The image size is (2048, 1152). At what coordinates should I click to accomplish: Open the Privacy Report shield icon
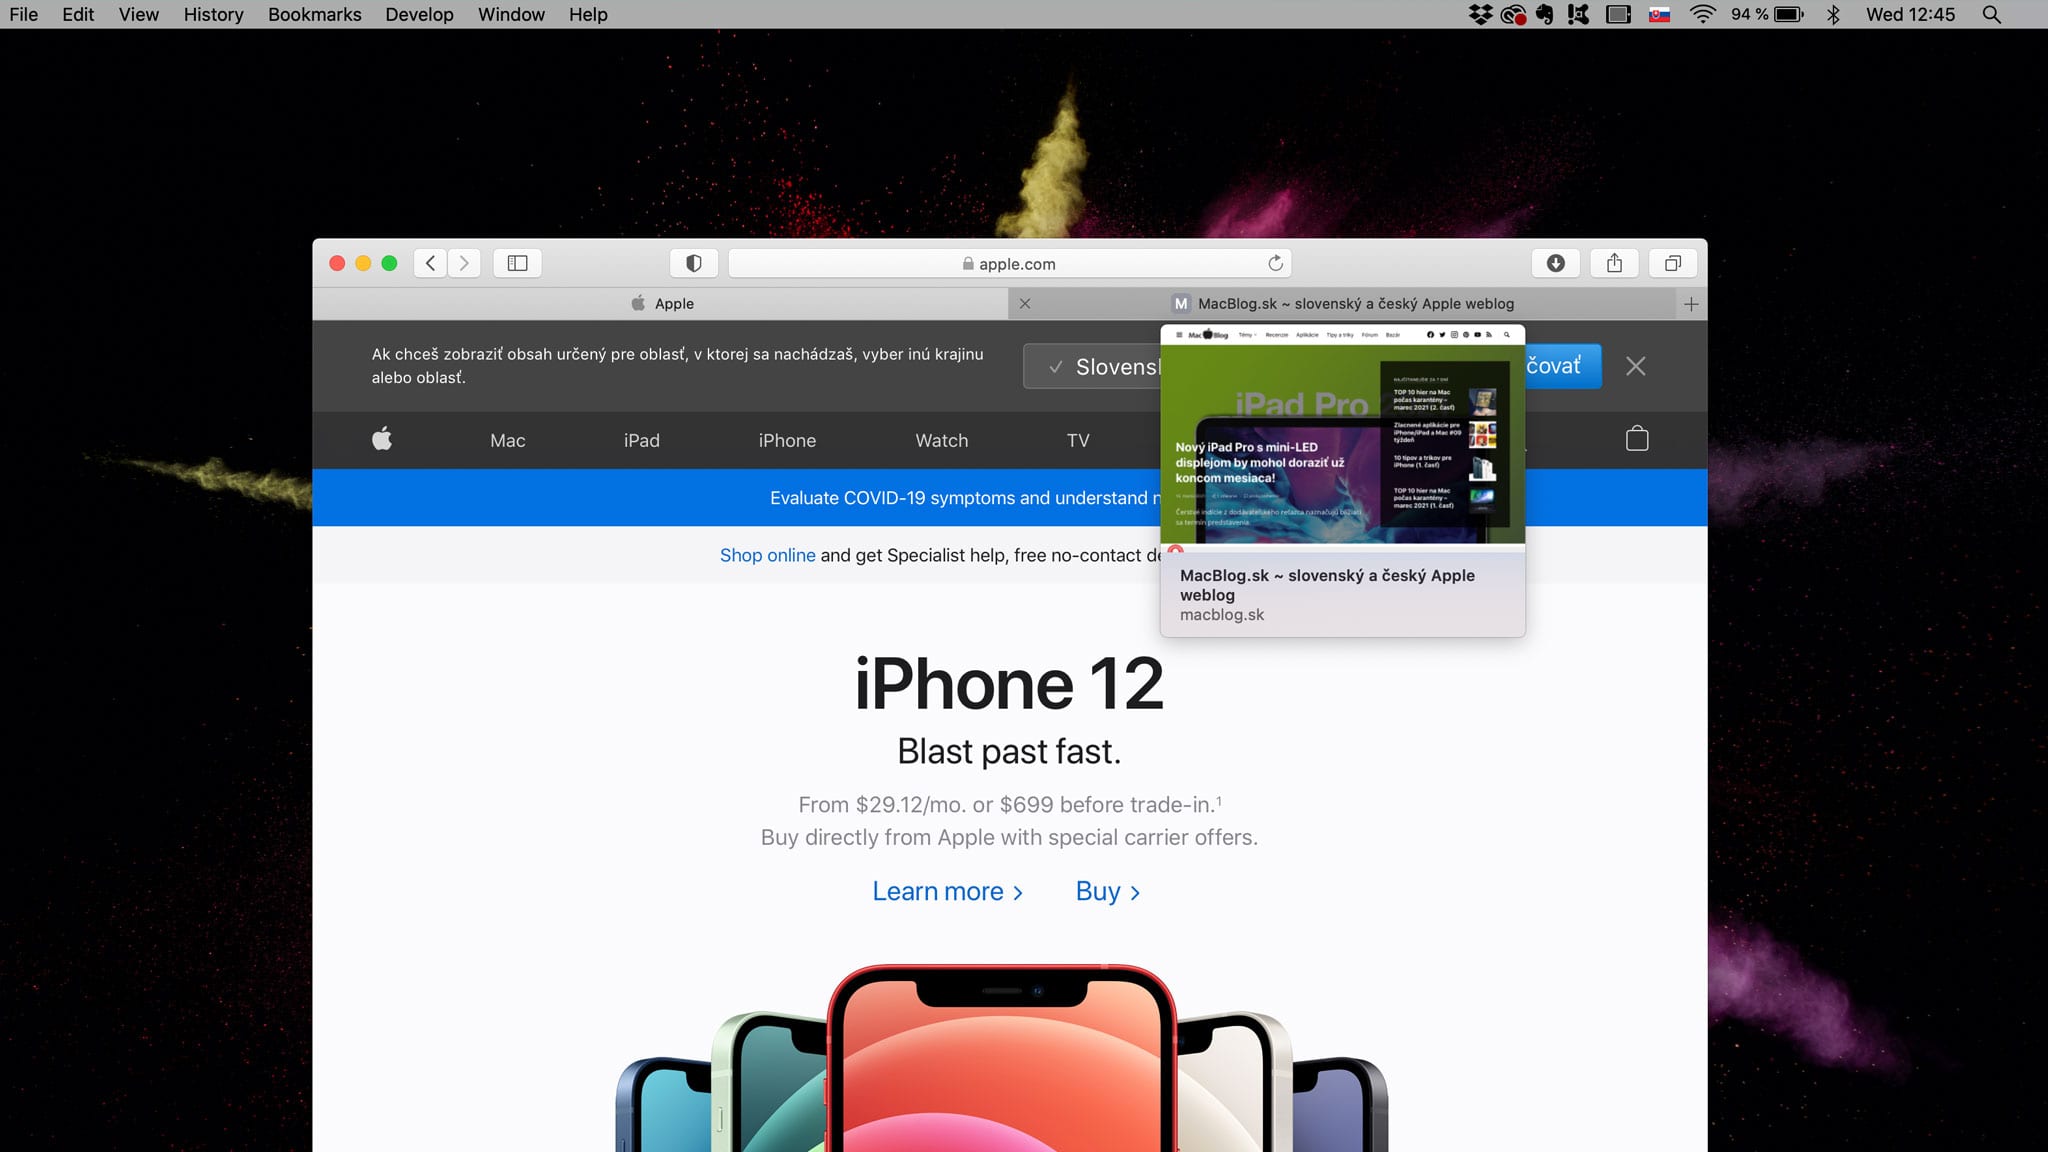(693, 263)
